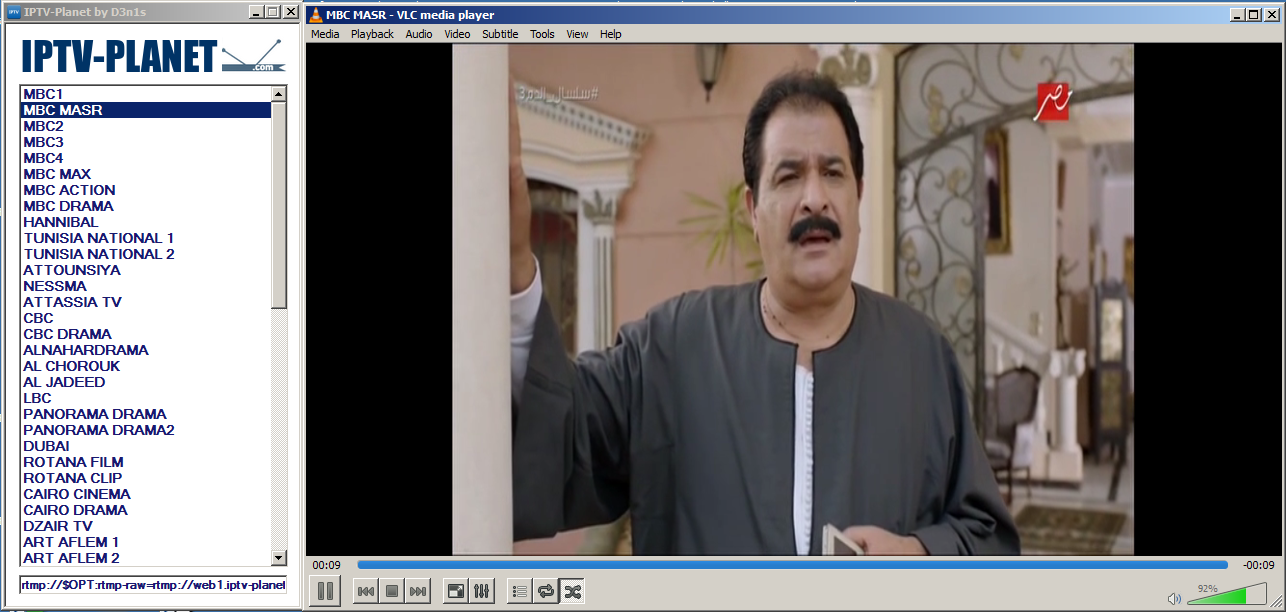Open the Subtitle menu
This screenshot has height=612, width=1286.
coord(500,34)
